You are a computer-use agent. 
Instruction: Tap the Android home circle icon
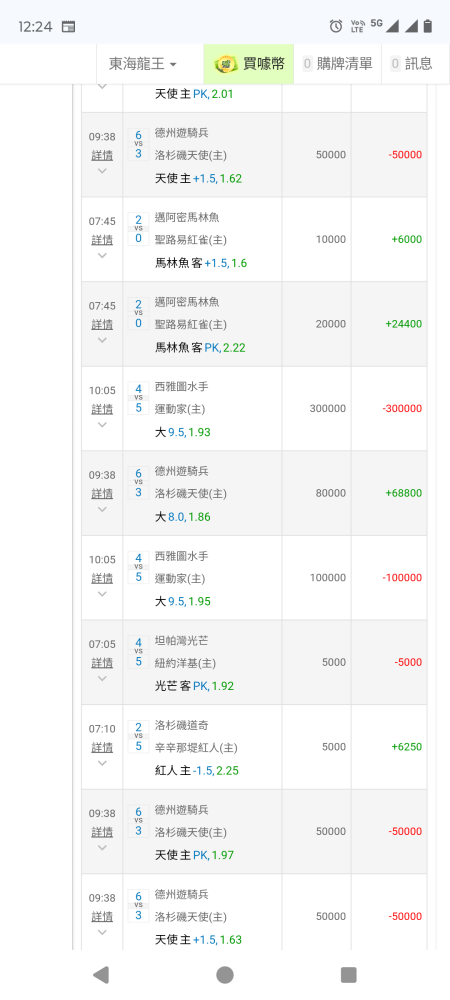pos(224,974)
